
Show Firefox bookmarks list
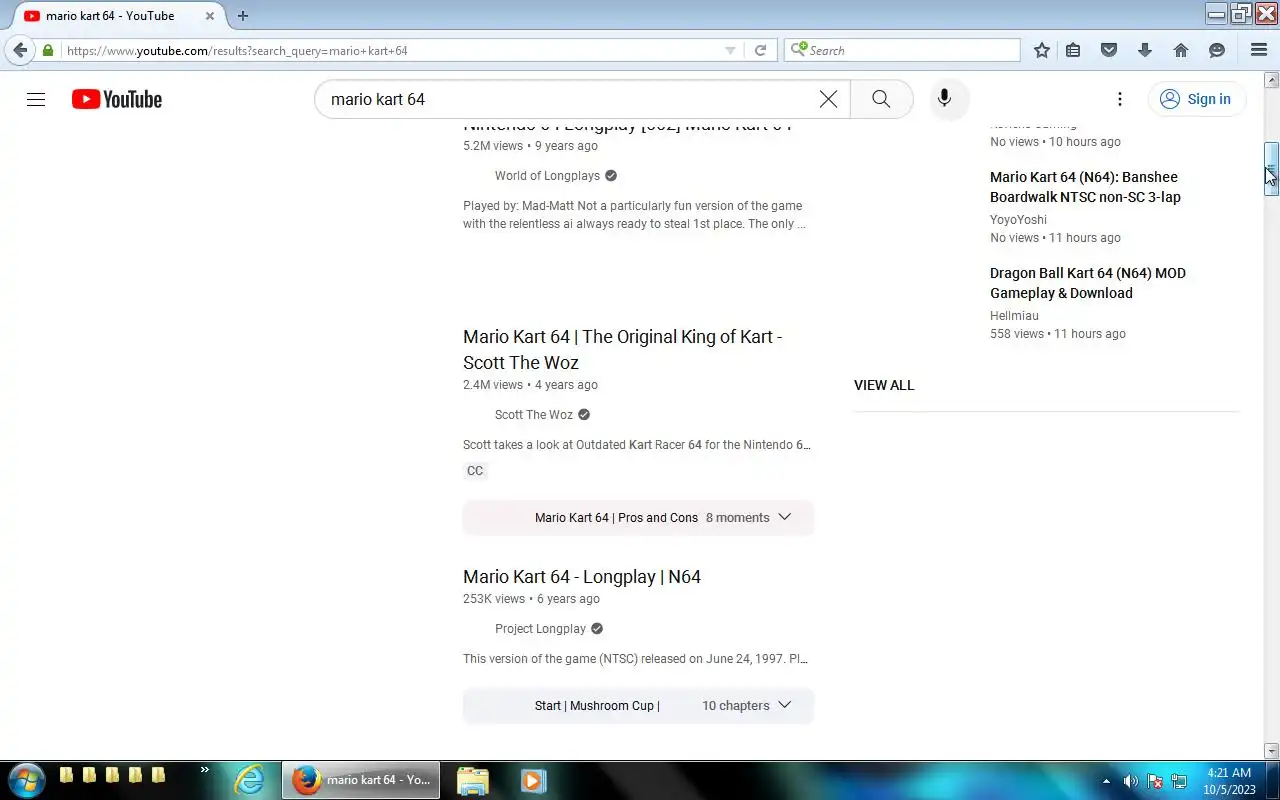1073,50
